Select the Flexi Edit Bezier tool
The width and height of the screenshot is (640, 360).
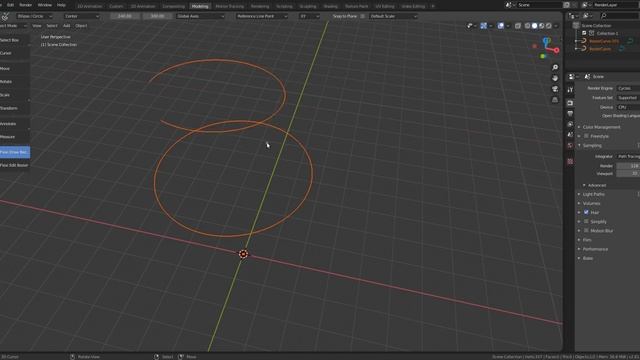15,165
